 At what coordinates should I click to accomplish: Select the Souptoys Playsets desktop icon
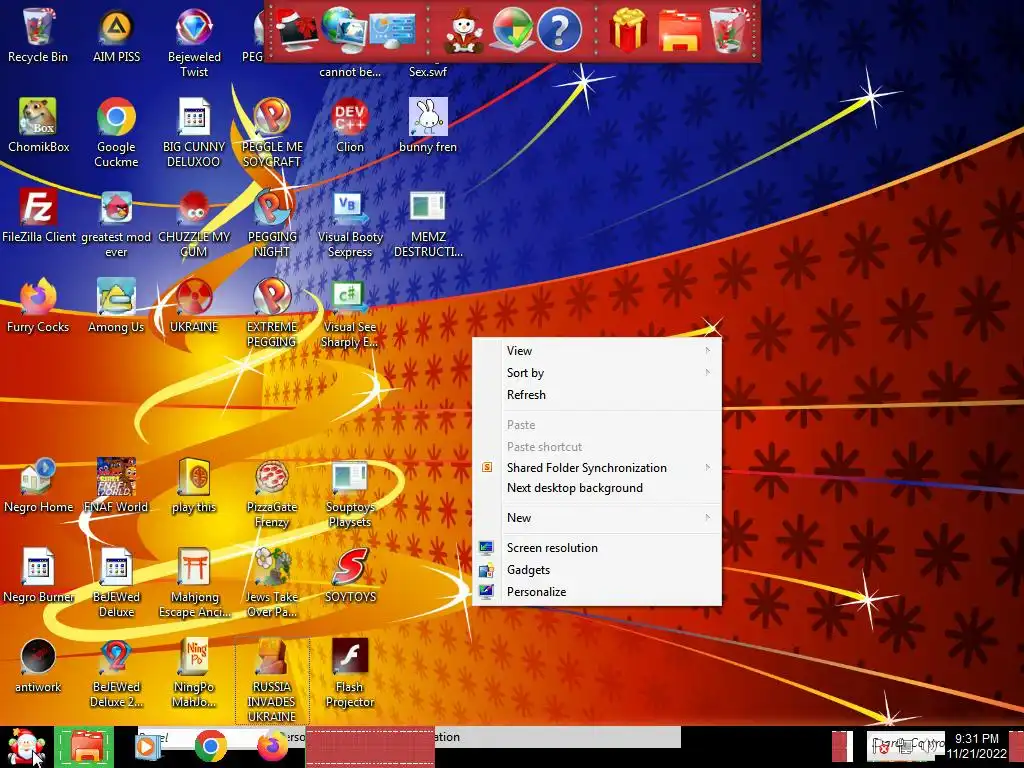[x=350, y=494]
